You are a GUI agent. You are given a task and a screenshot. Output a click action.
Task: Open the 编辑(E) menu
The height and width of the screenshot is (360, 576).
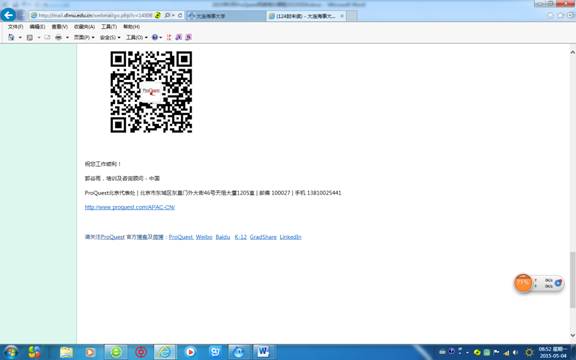pyautogui.click(x=37, y=27)
